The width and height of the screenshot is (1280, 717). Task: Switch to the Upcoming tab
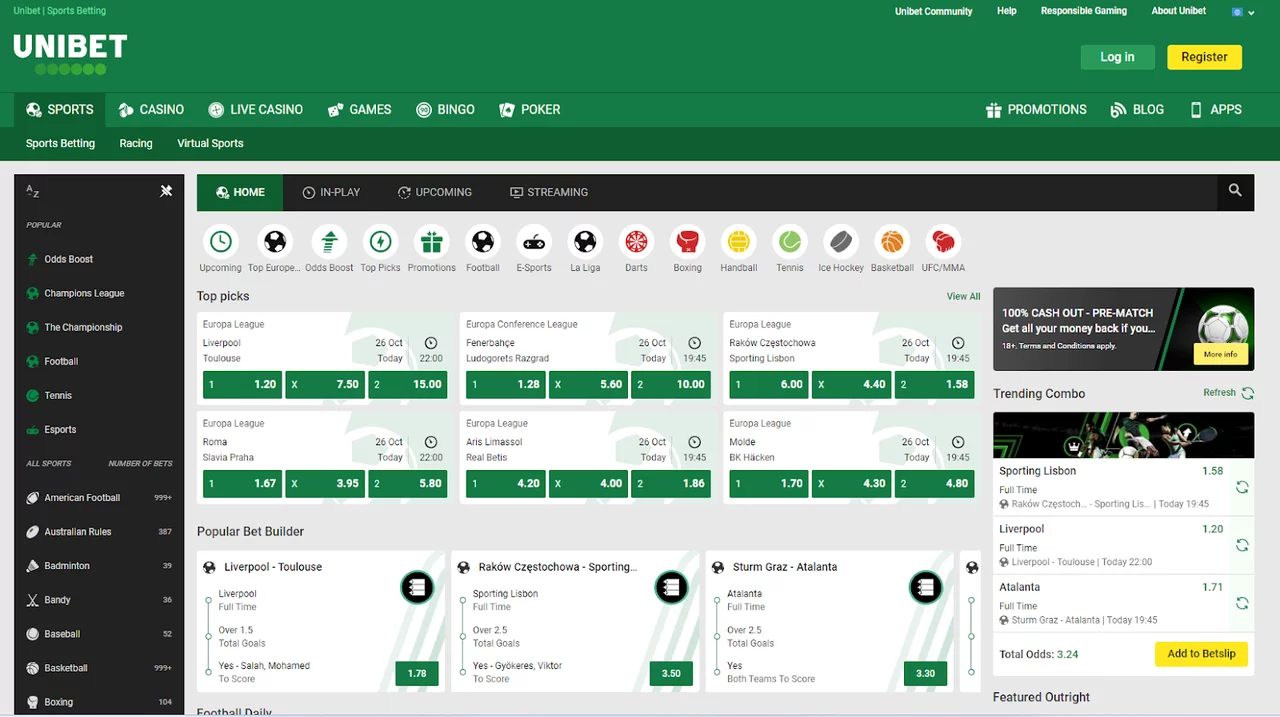coord(435,192)
